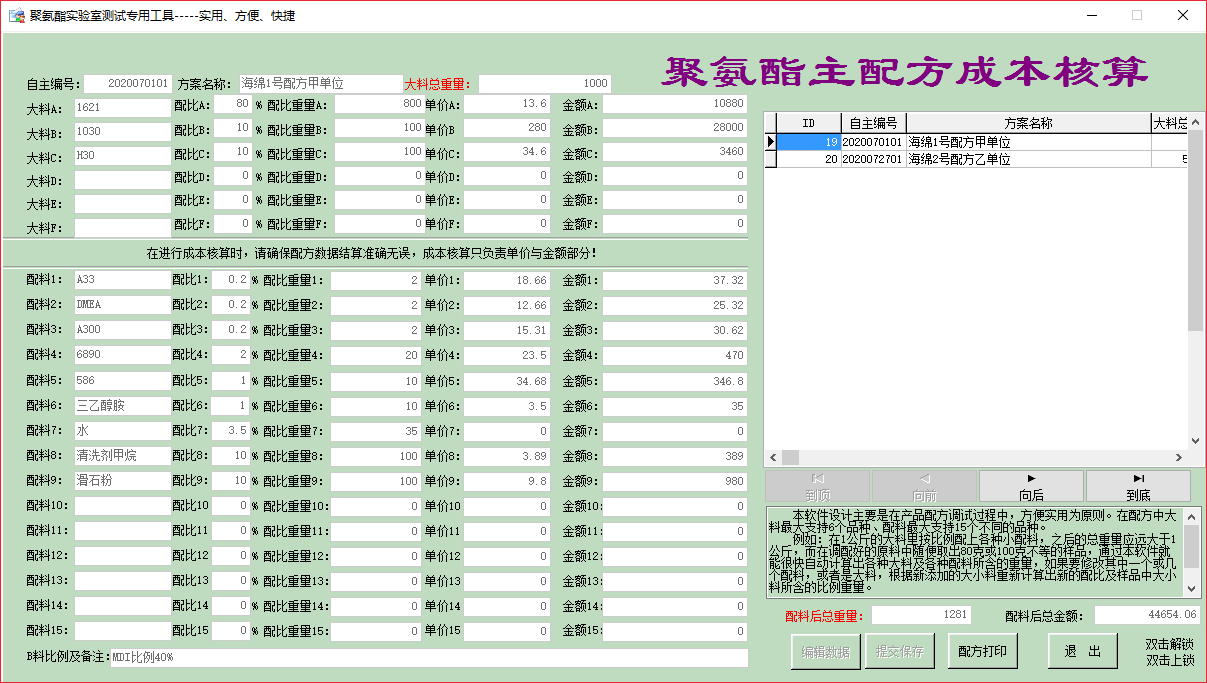Click the description text box scroll-up arrow
Screen dimensions: 1207x683
click(1192, 516)
